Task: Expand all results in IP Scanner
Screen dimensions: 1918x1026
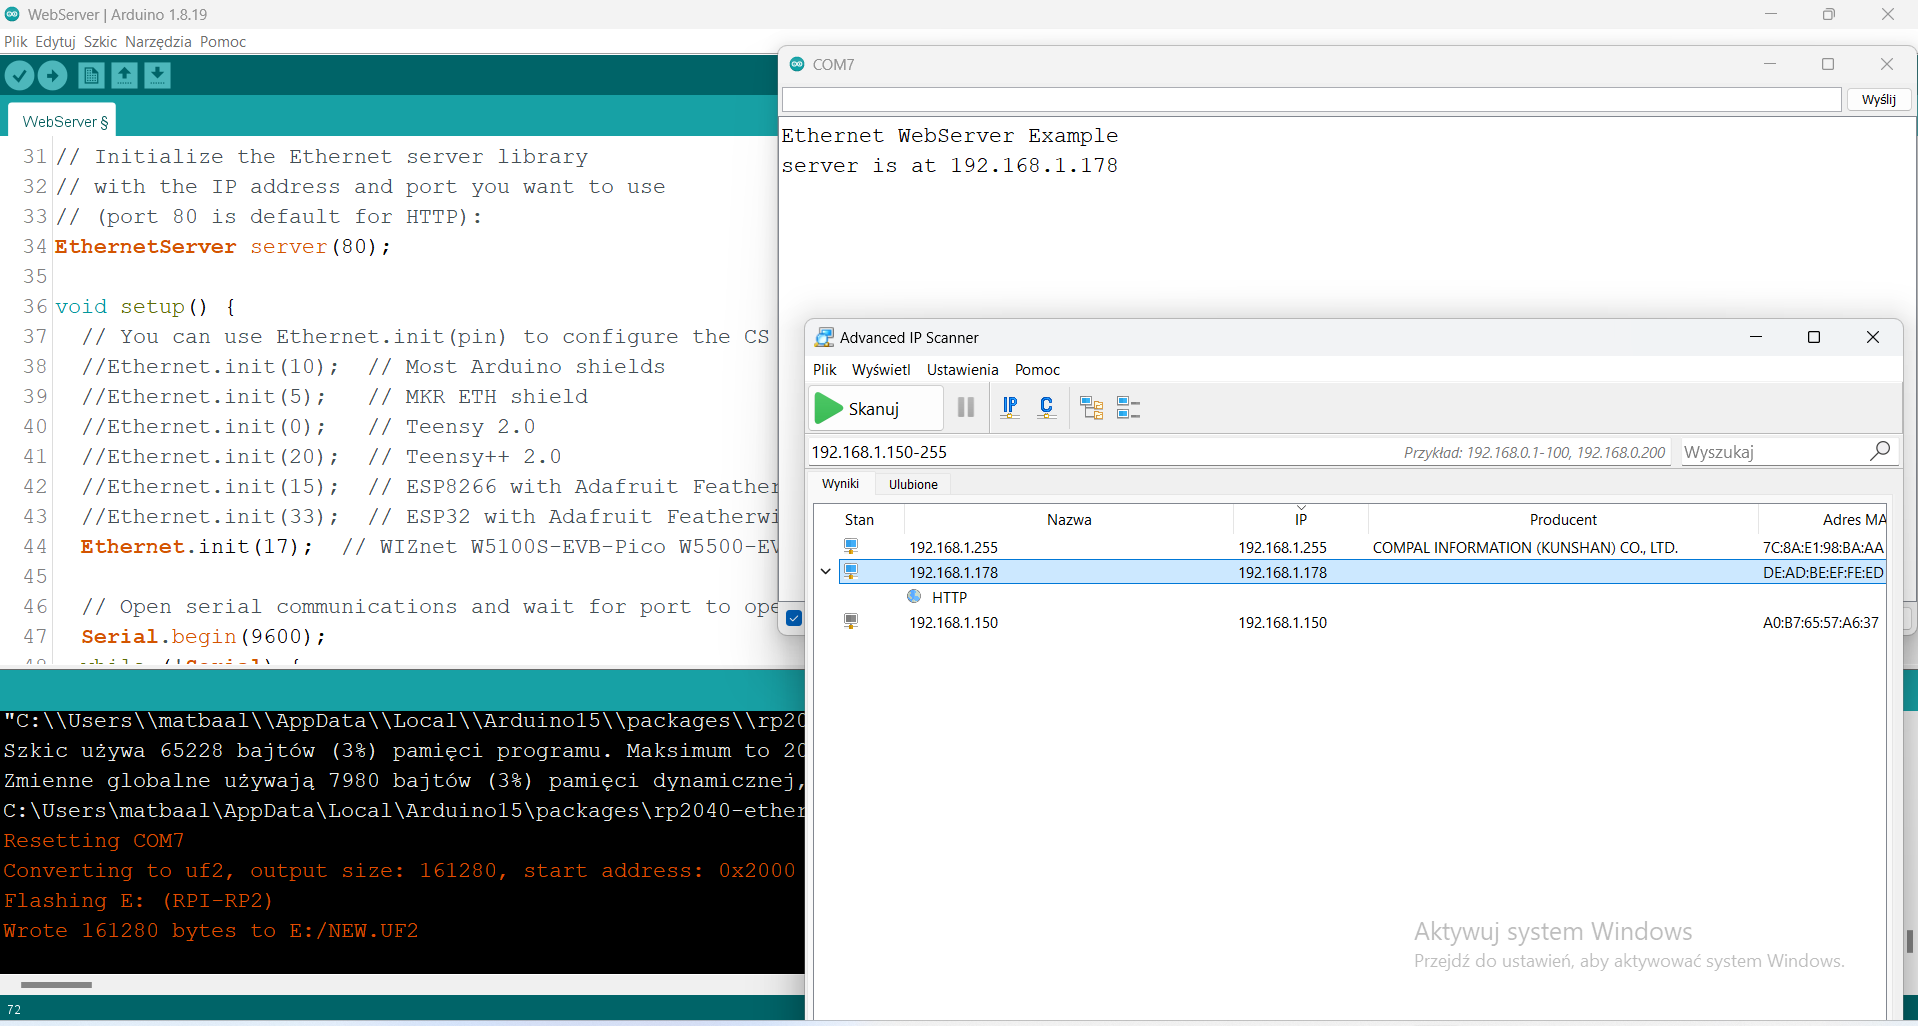Action: tap(1092, 407)
